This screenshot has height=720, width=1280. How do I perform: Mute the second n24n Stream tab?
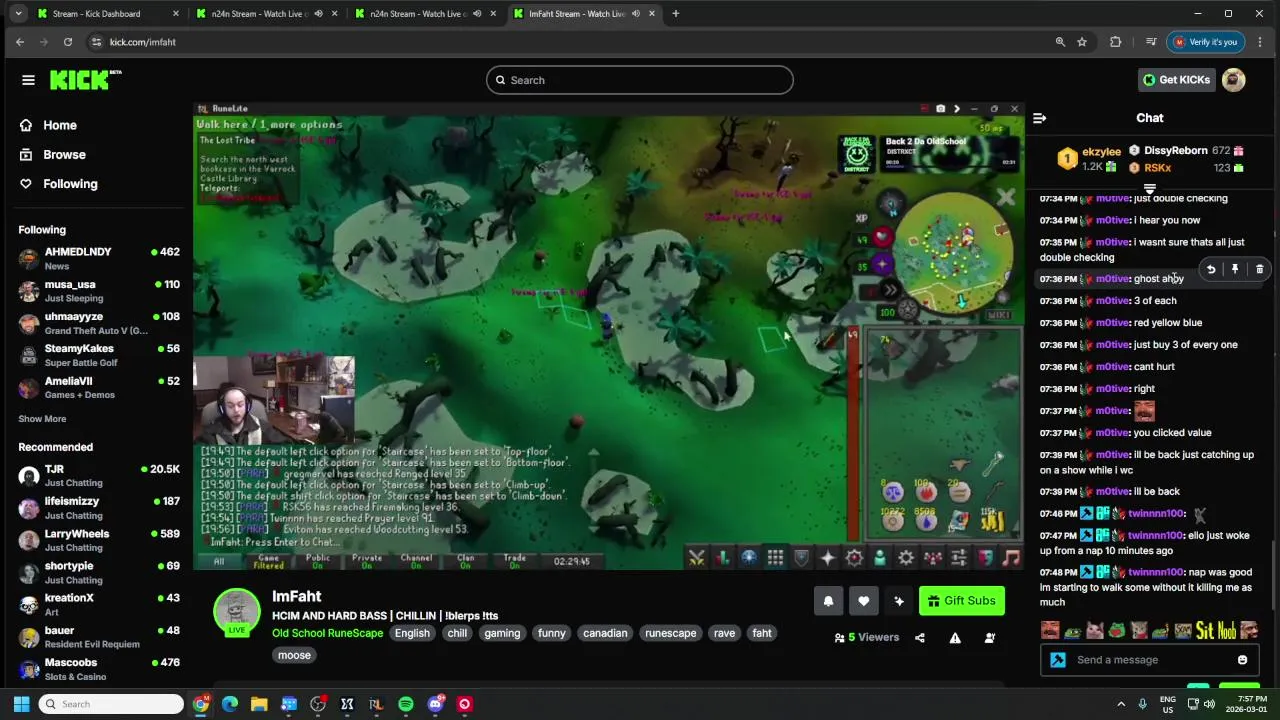pyautogui.click(x=477, y=14)
